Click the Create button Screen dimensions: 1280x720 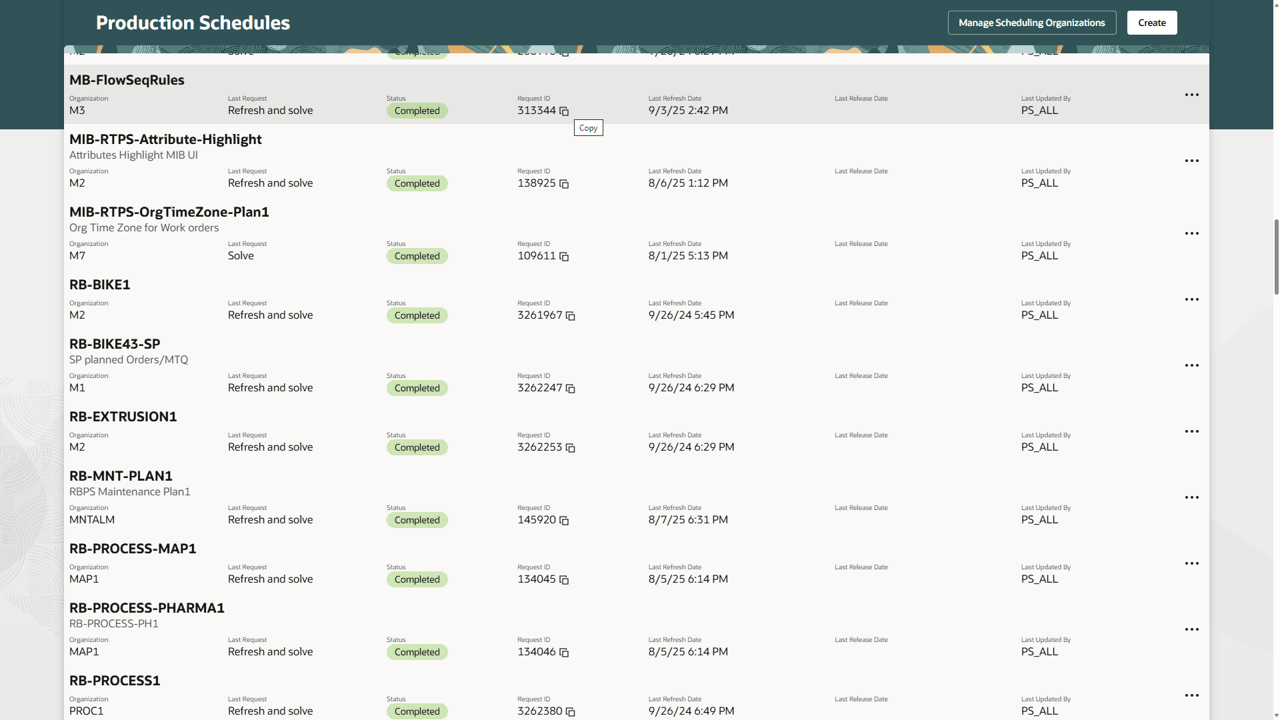pos(1151,22)
